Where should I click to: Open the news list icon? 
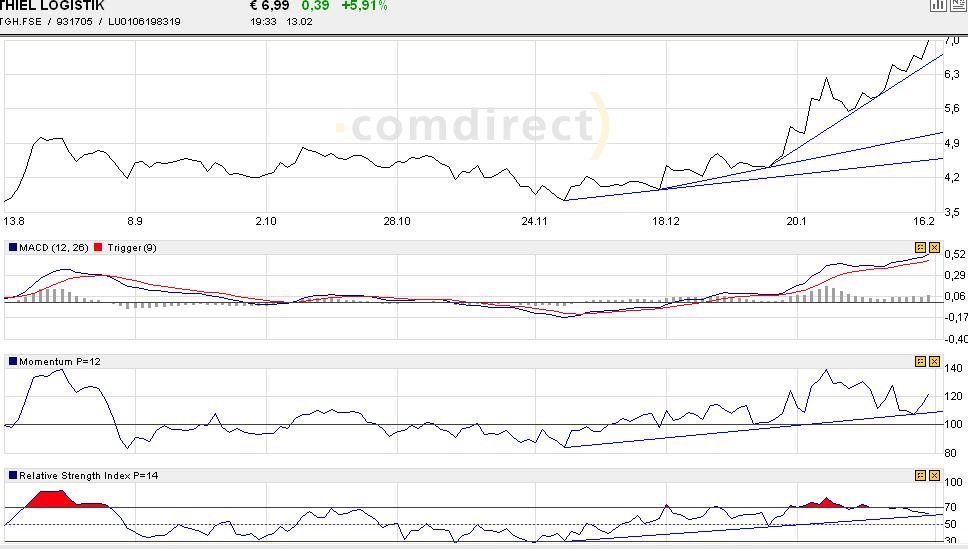tap(958, 5)
